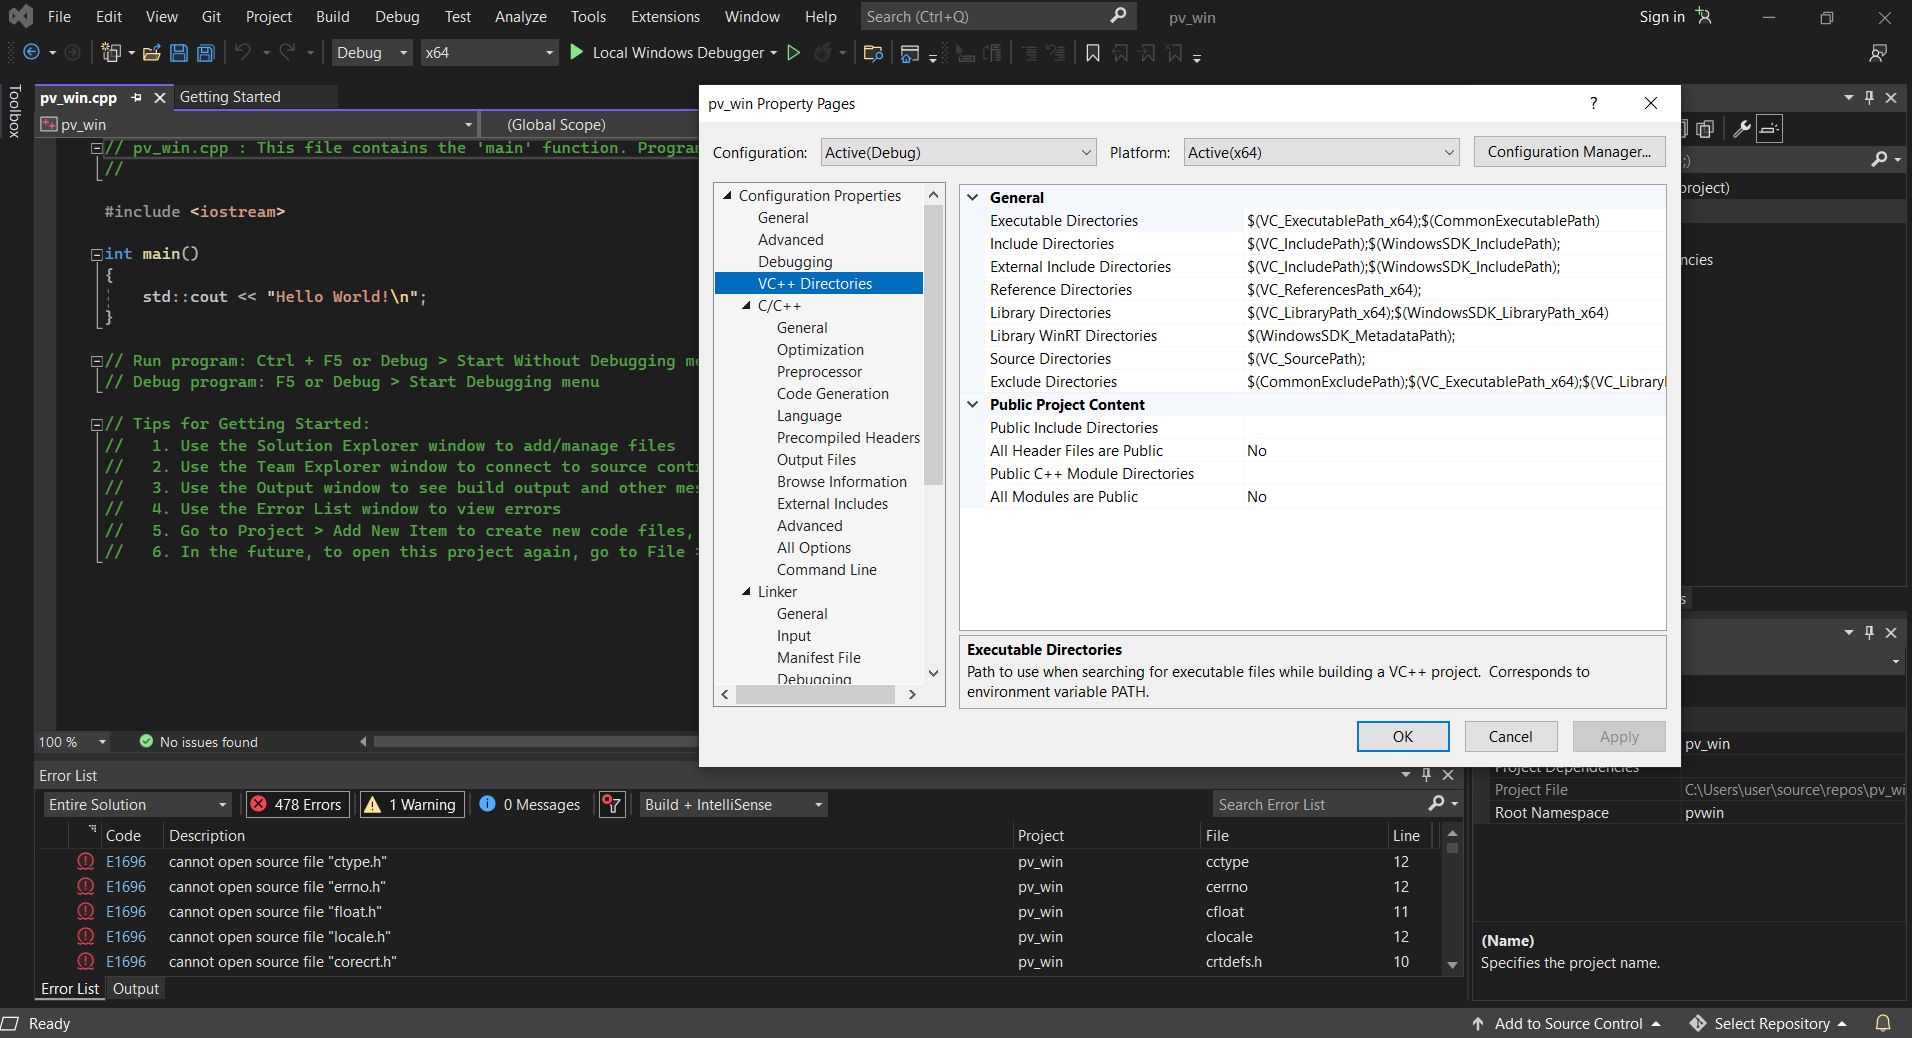Click the OK button in Property Pages

(x=1402, y=737)
